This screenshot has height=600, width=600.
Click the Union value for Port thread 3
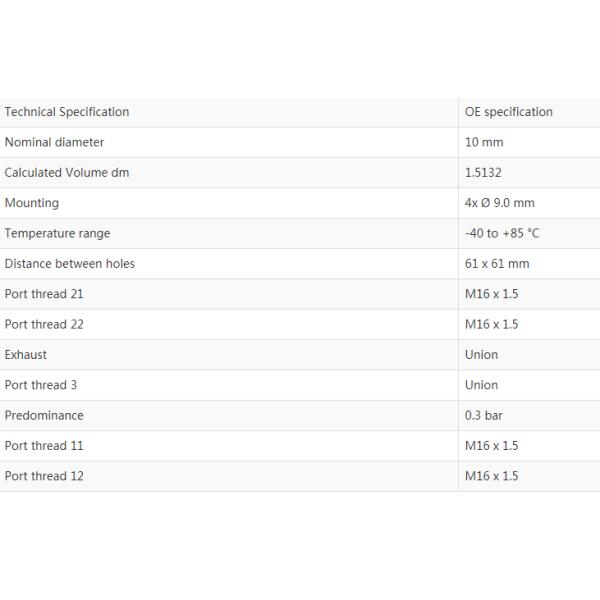(x=481, y=385)
